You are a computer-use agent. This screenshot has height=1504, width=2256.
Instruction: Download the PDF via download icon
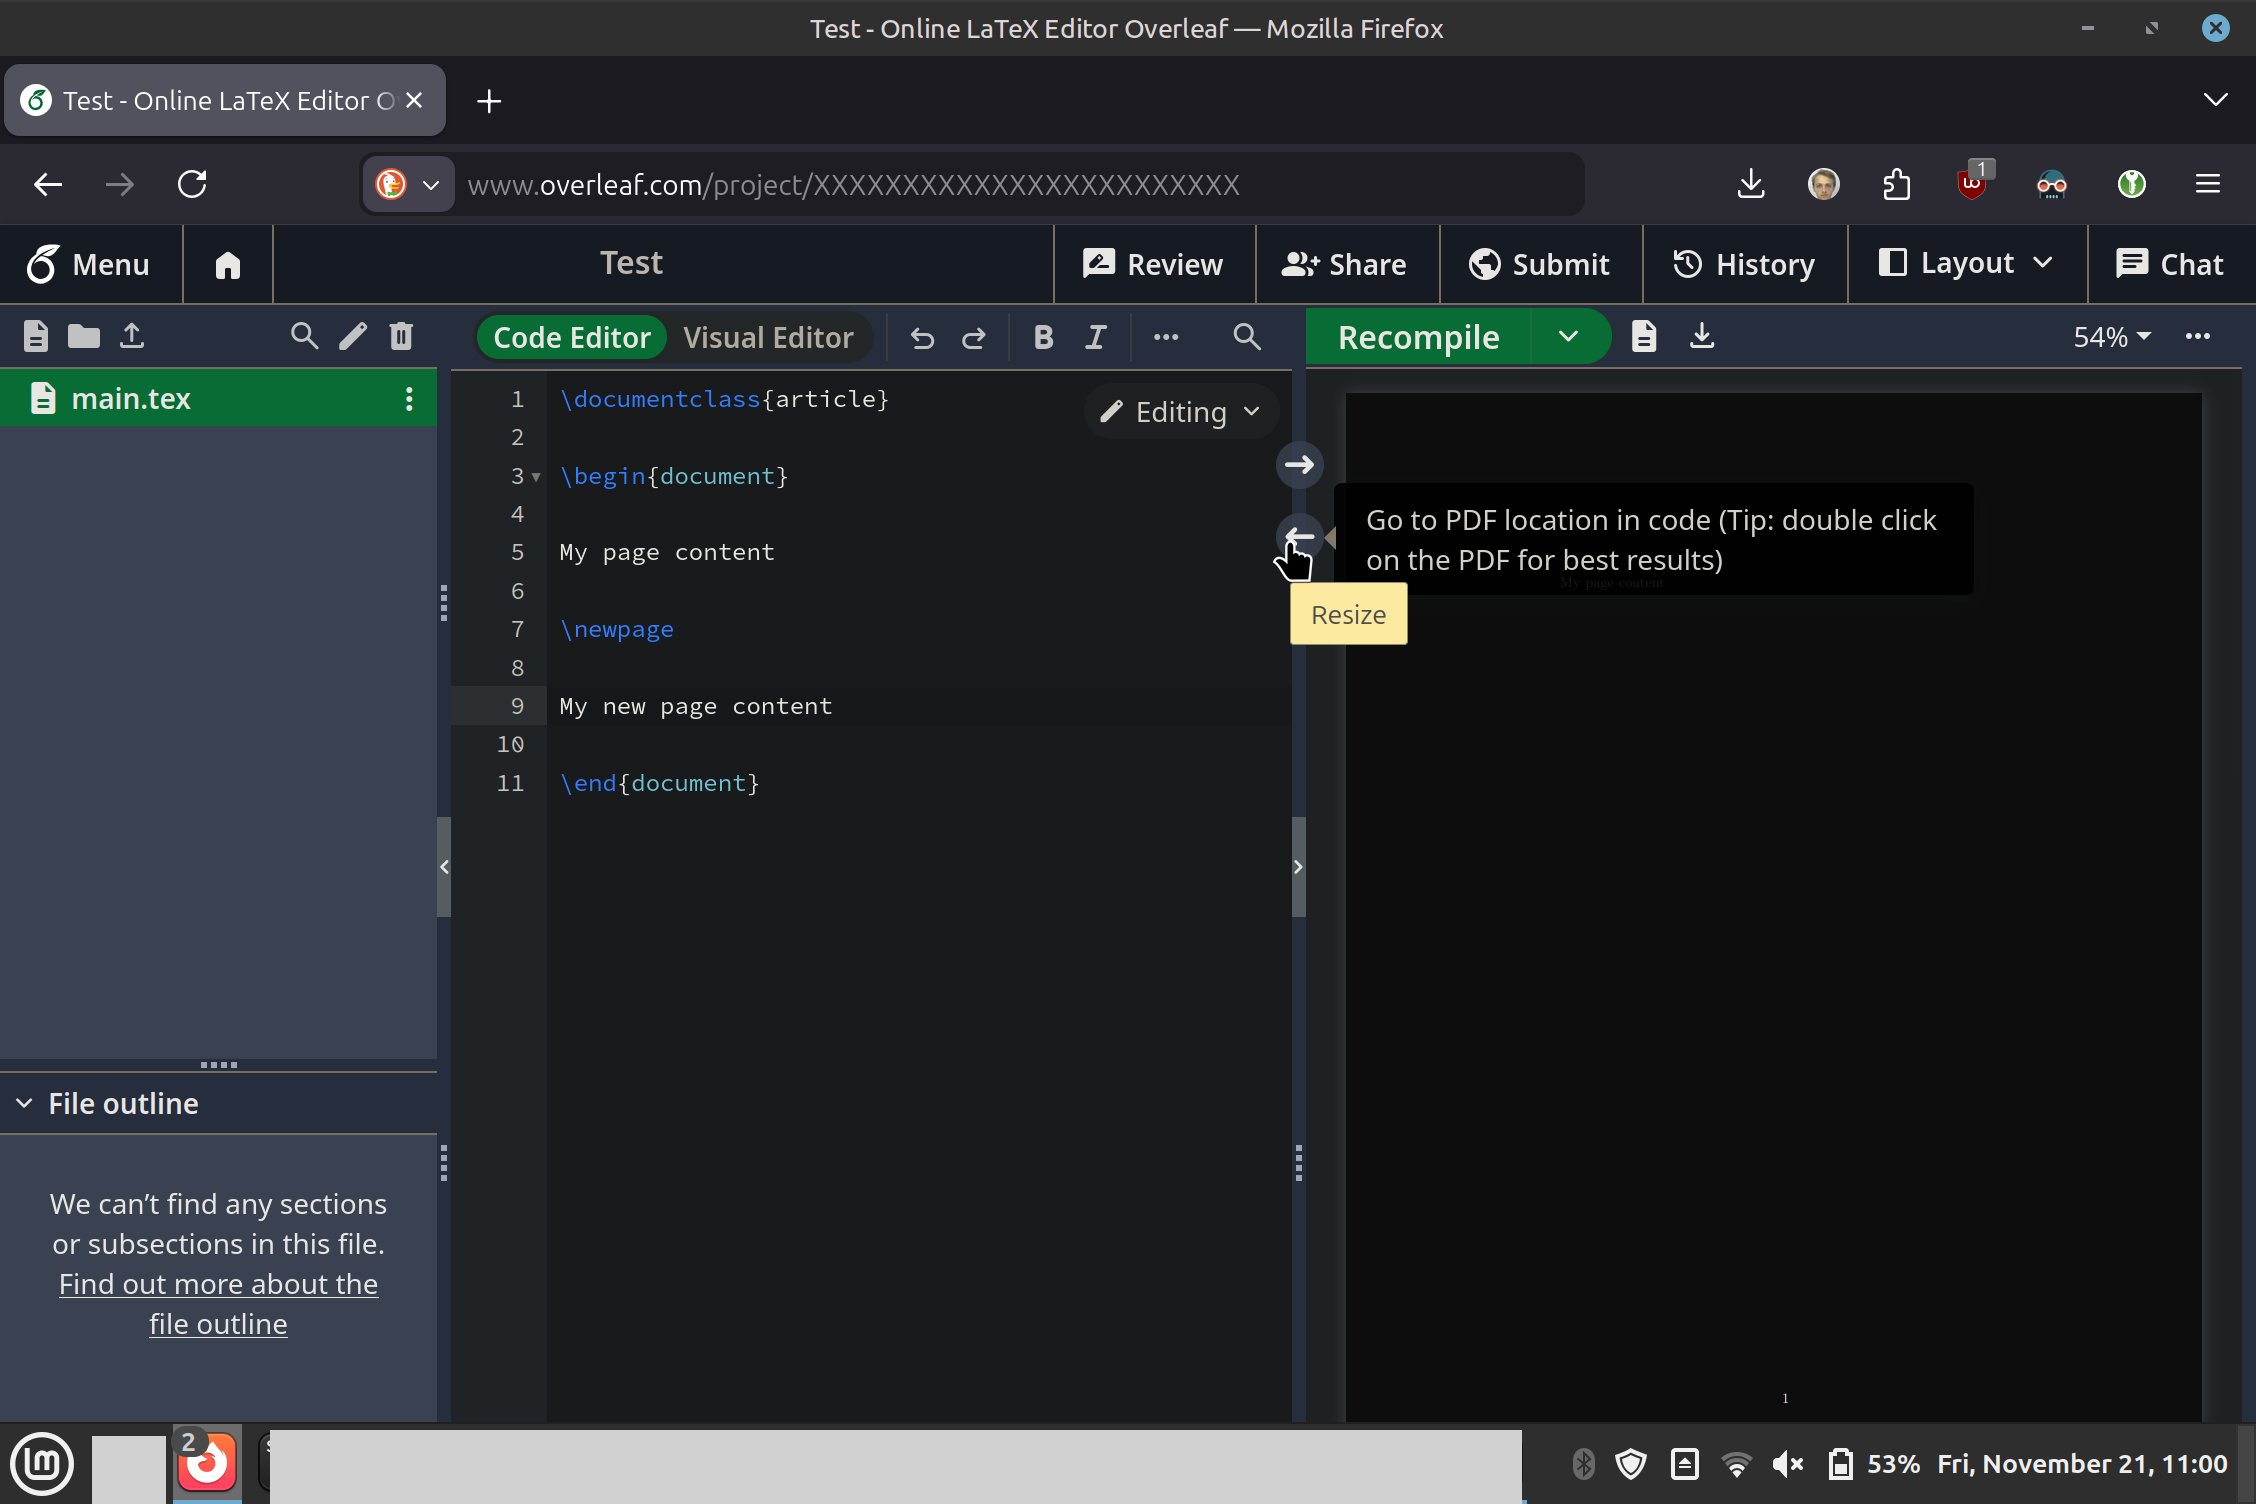[x=1702, y=336]
